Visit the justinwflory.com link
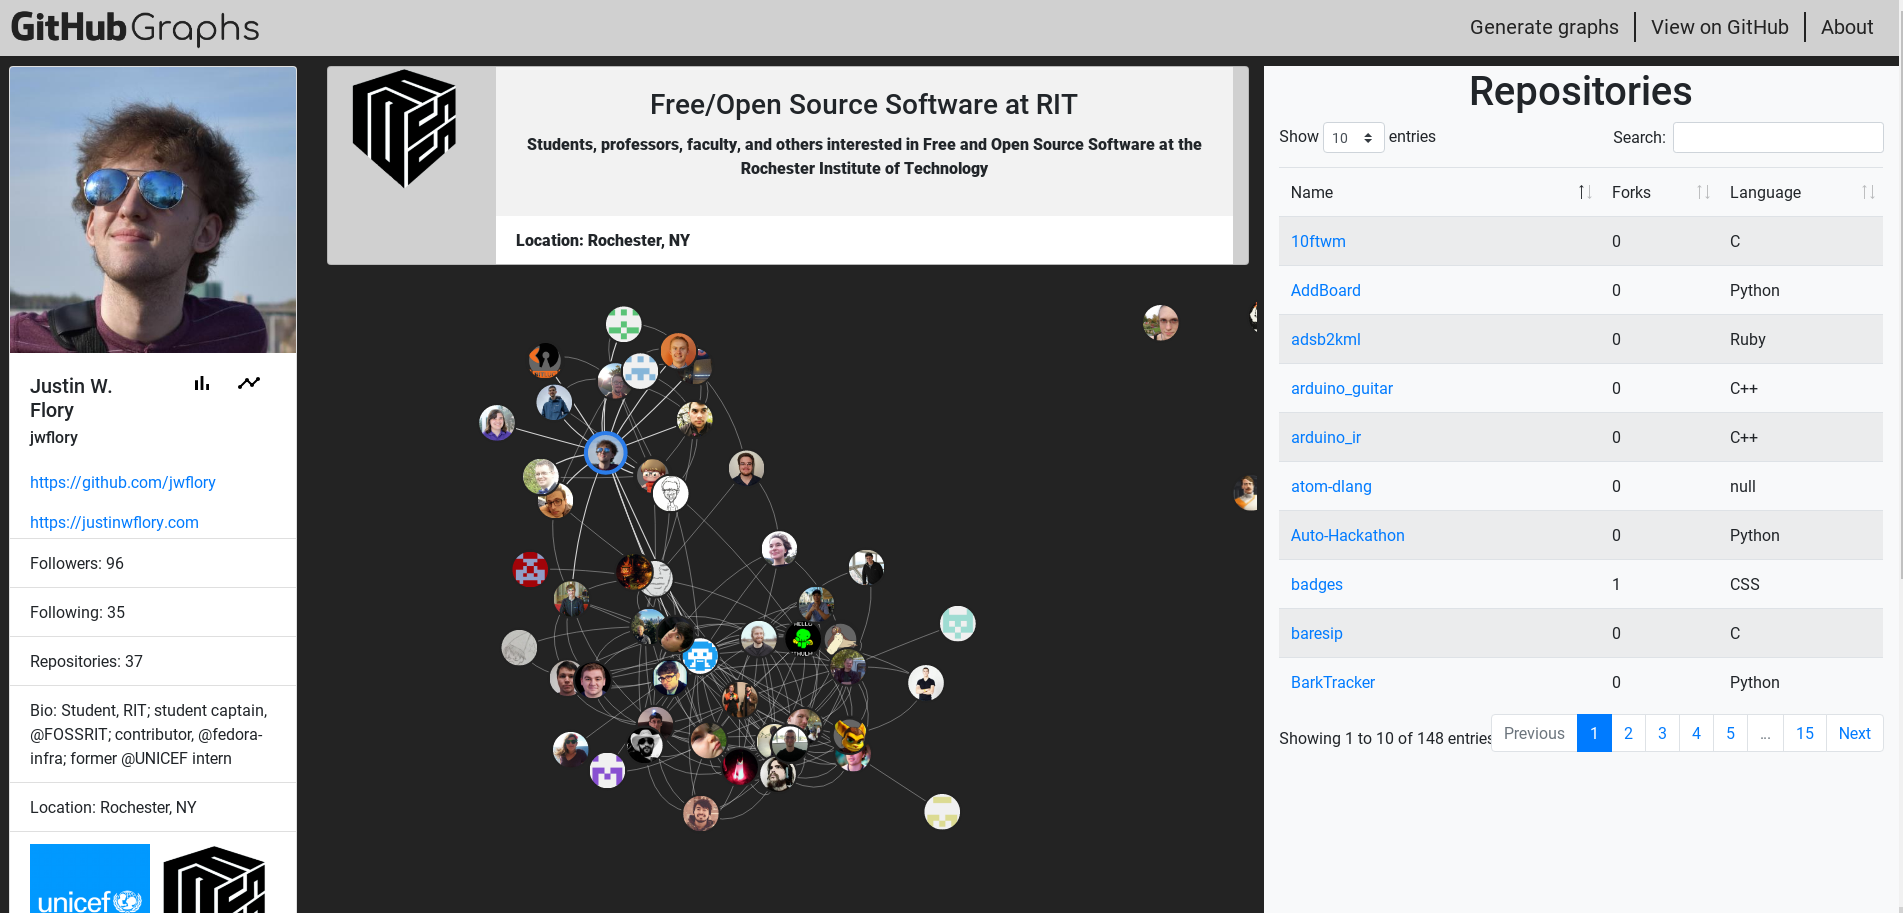The height and width of the screenshot is (913, 1903). pos(114,522)
